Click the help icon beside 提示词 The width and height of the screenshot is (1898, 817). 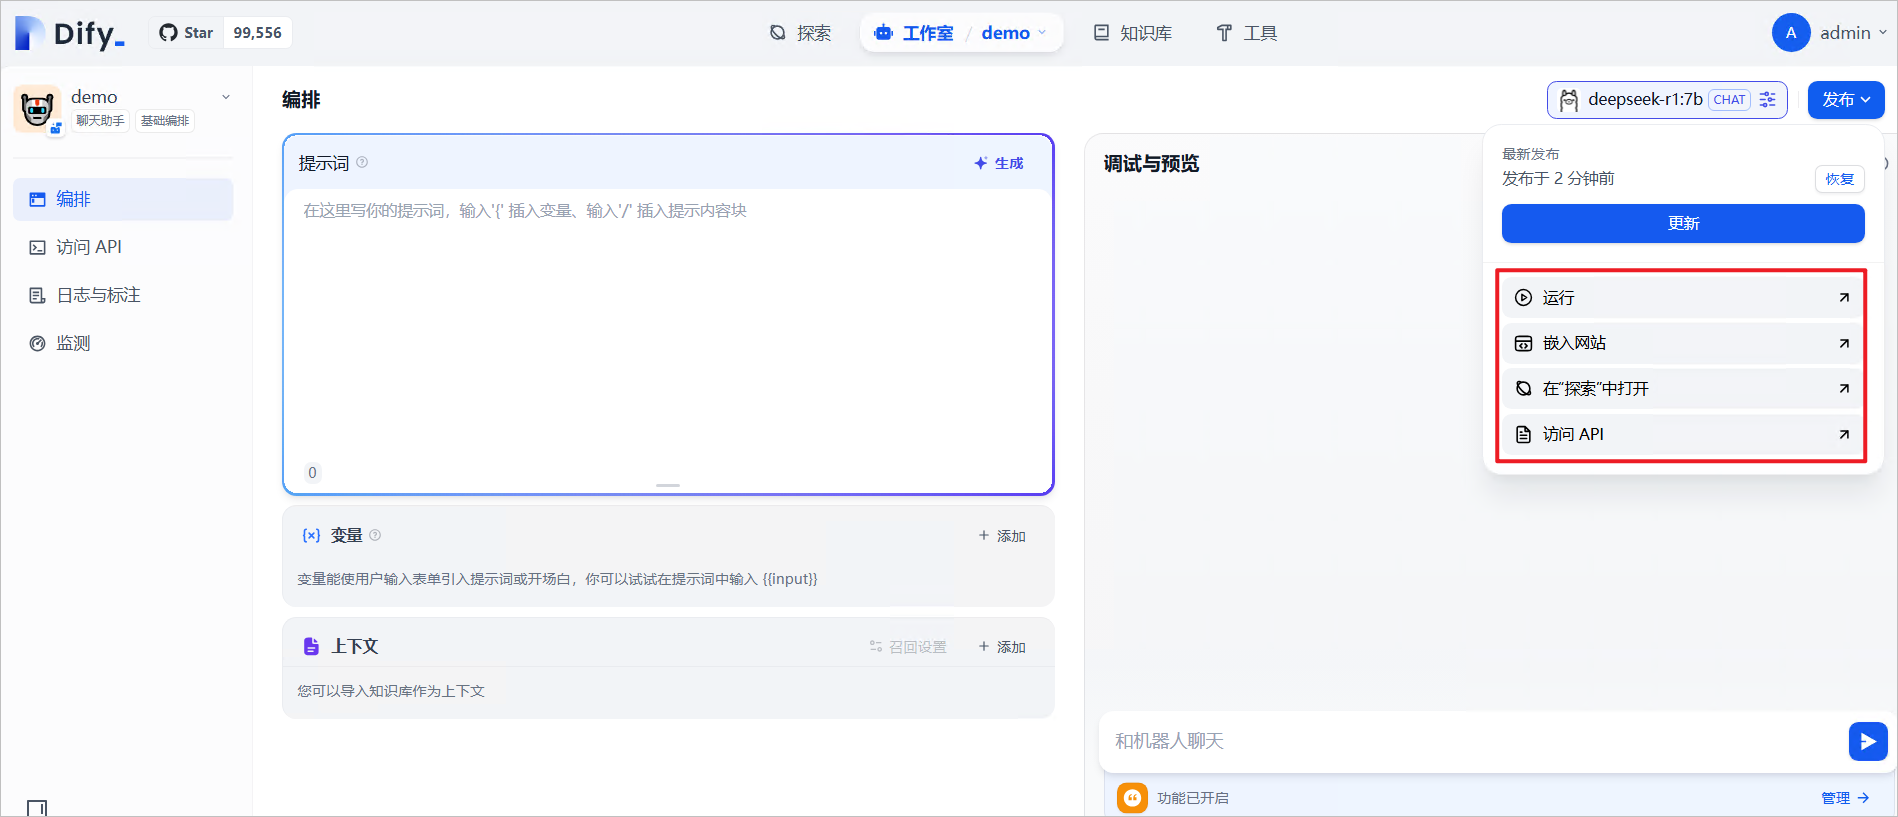pyautogui.click(x=362, y=162)
